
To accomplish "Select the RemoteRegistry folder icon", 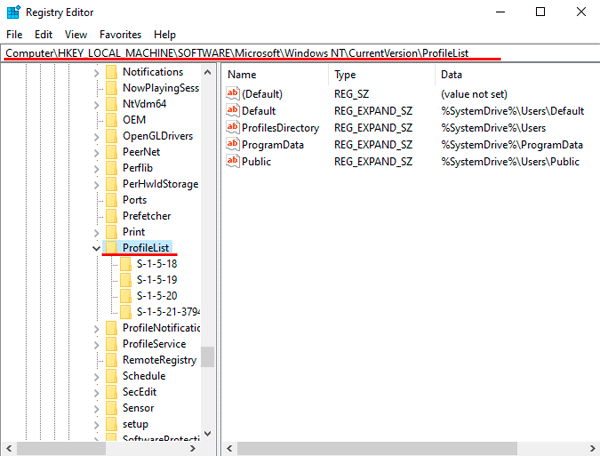I will 111,360.
